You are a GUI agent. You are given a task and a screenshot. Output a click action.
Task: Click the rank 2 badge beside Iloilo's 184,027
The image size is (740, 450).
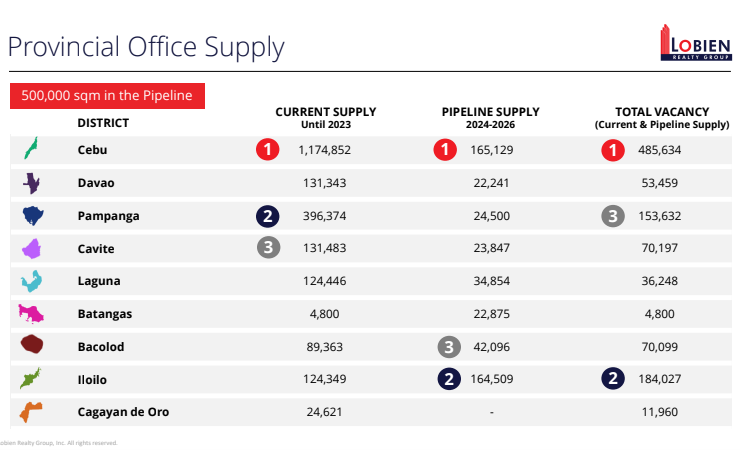tap(613, 379)
